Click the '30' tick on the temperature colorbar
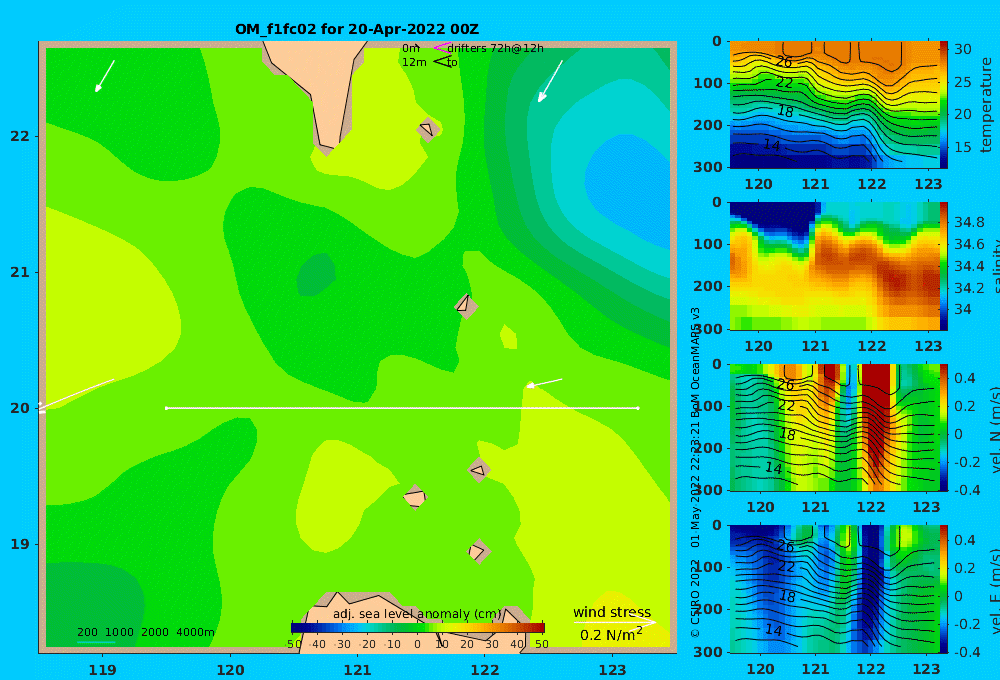The width and height of the screenshot is (1000, 680). point(963,49)
